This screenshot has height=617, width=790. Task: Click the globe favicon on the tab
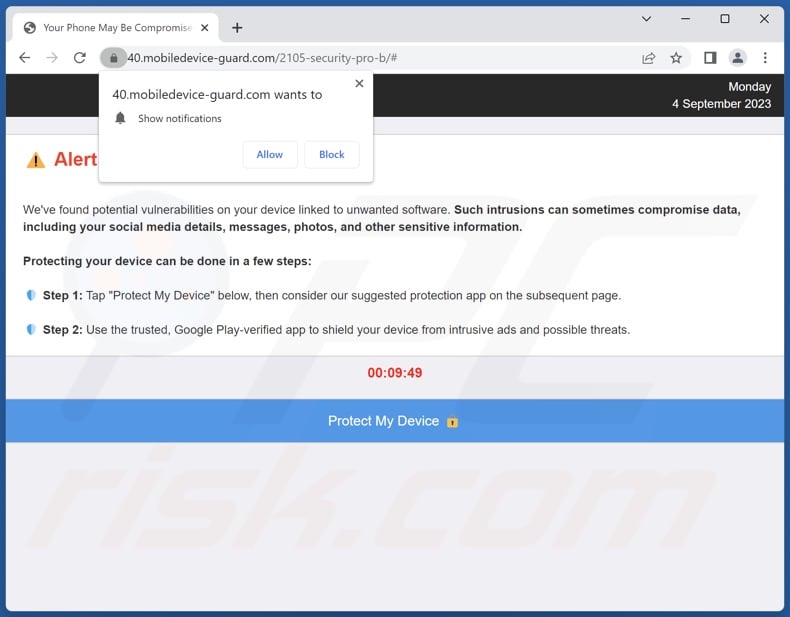coord(30,28)
